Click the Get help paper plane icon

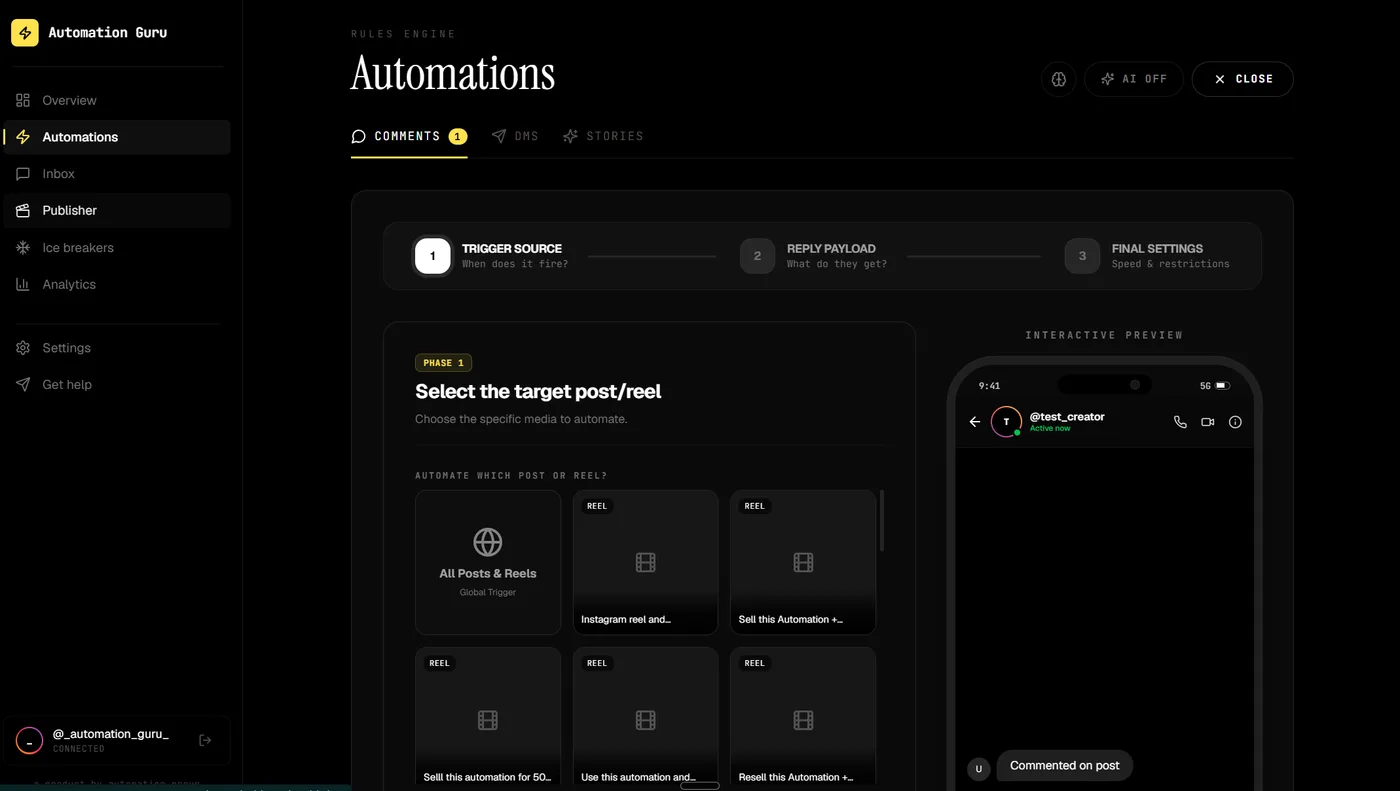click(23, 385)
